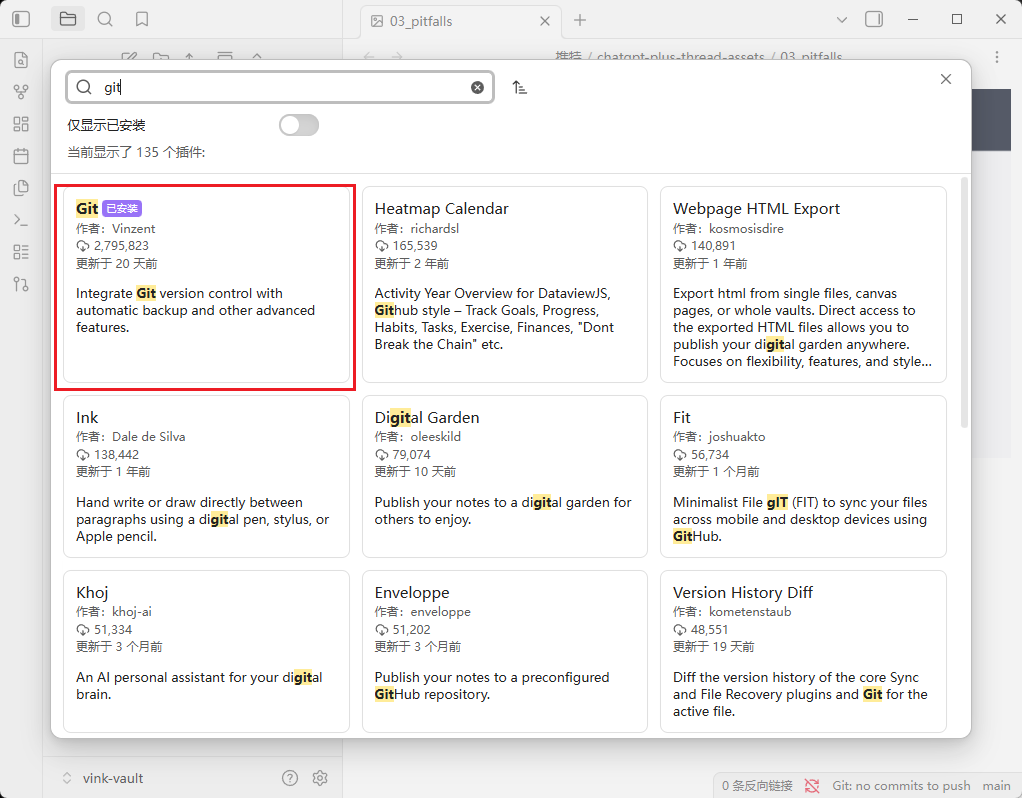Open graph view from the ribbon
The width and height of the screenshot is (1022, 798).
(21, 92)
